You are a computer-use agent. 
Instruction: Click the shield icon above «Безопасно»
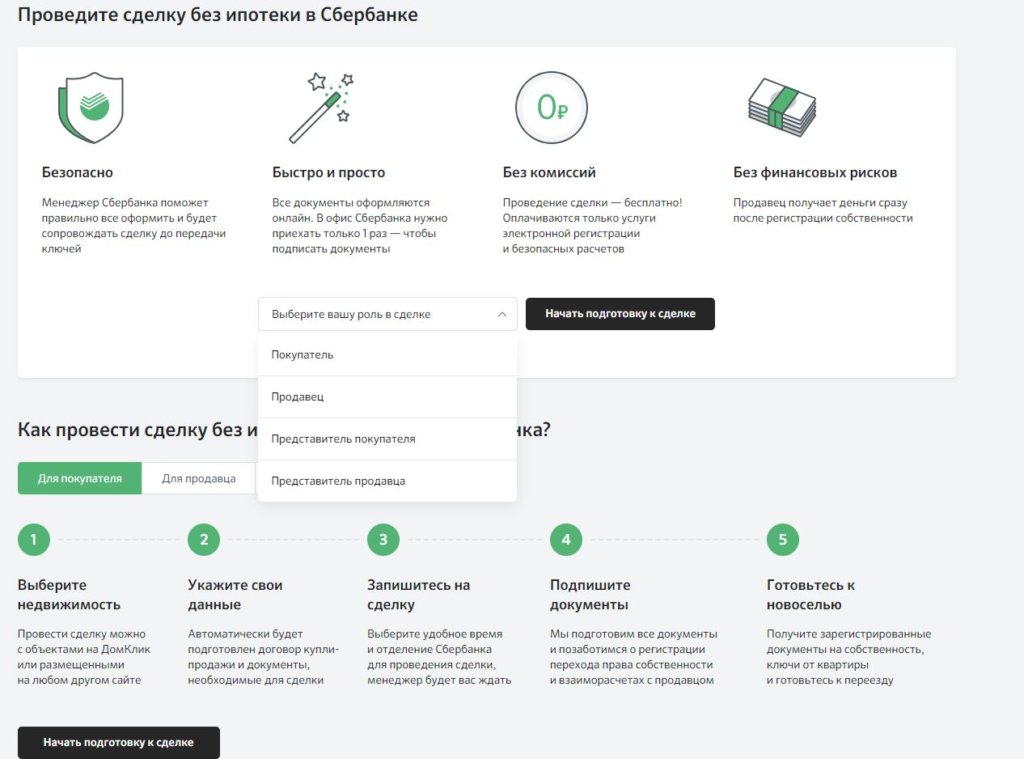click(91, 104)
